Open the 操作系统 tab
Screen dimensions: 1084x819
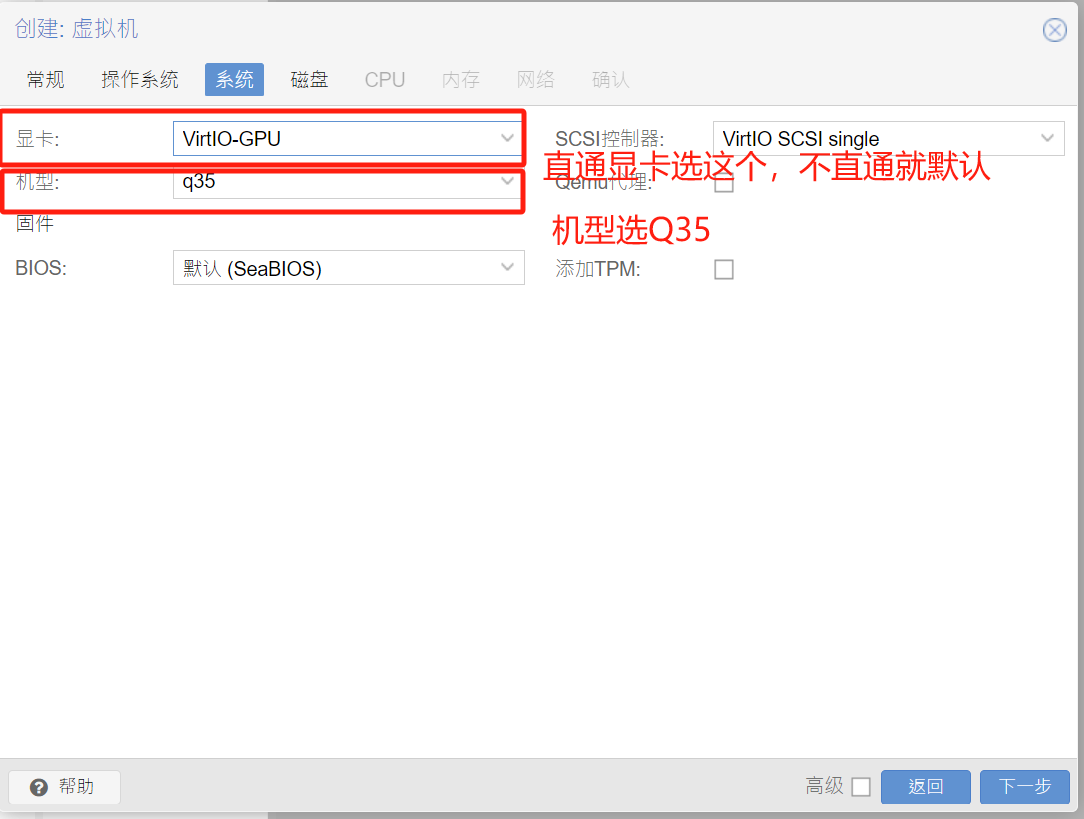(140, 80)
